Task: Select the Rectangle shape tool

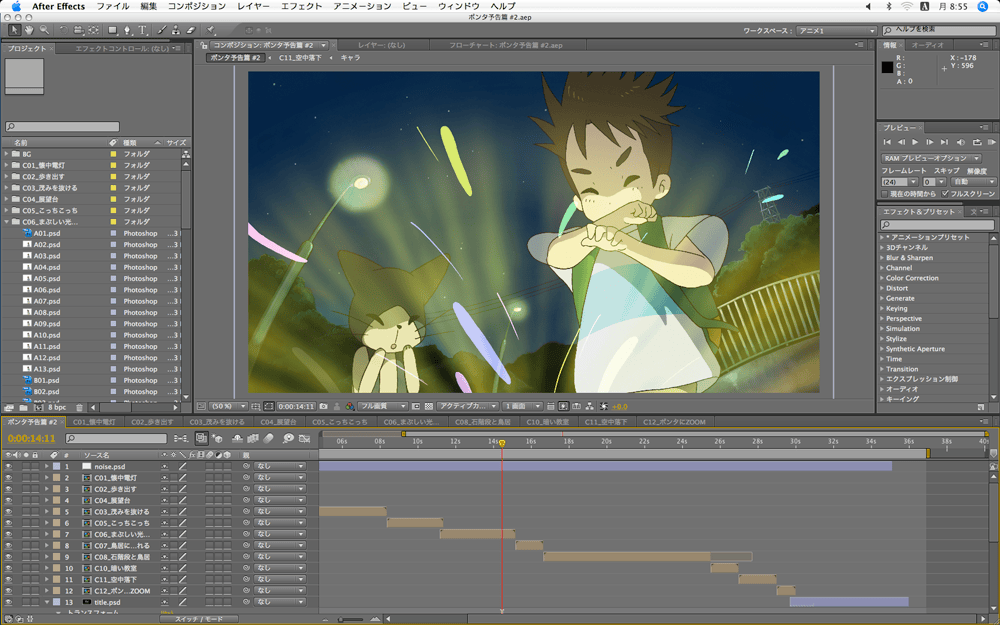Action: point(113,30)
